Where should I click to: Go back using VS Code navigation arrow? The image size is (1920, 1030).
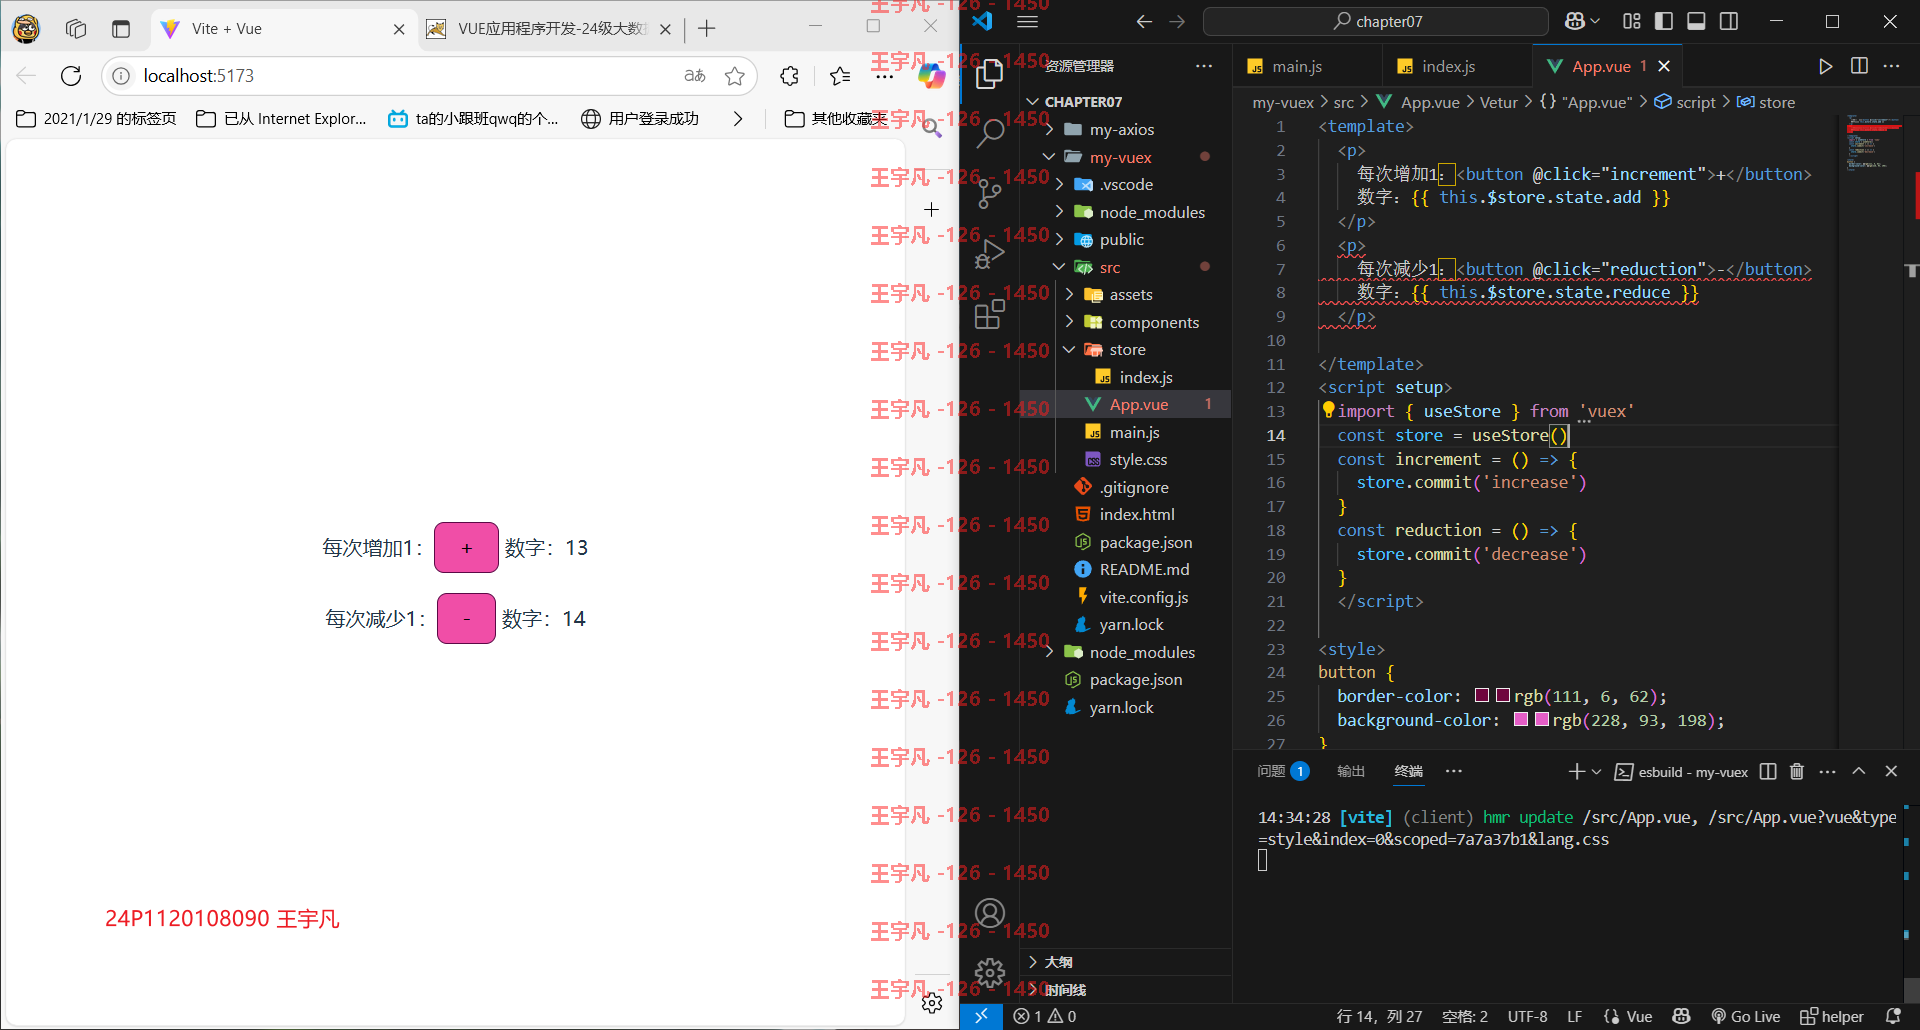(x=1144, y=21)
